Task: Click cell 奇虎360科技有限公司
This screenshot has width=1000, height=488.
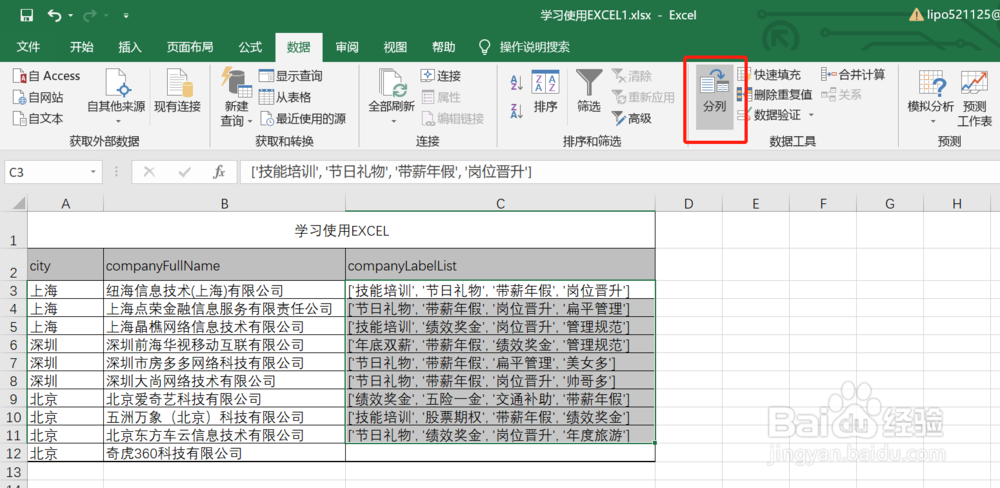Action: click(224, 454)
